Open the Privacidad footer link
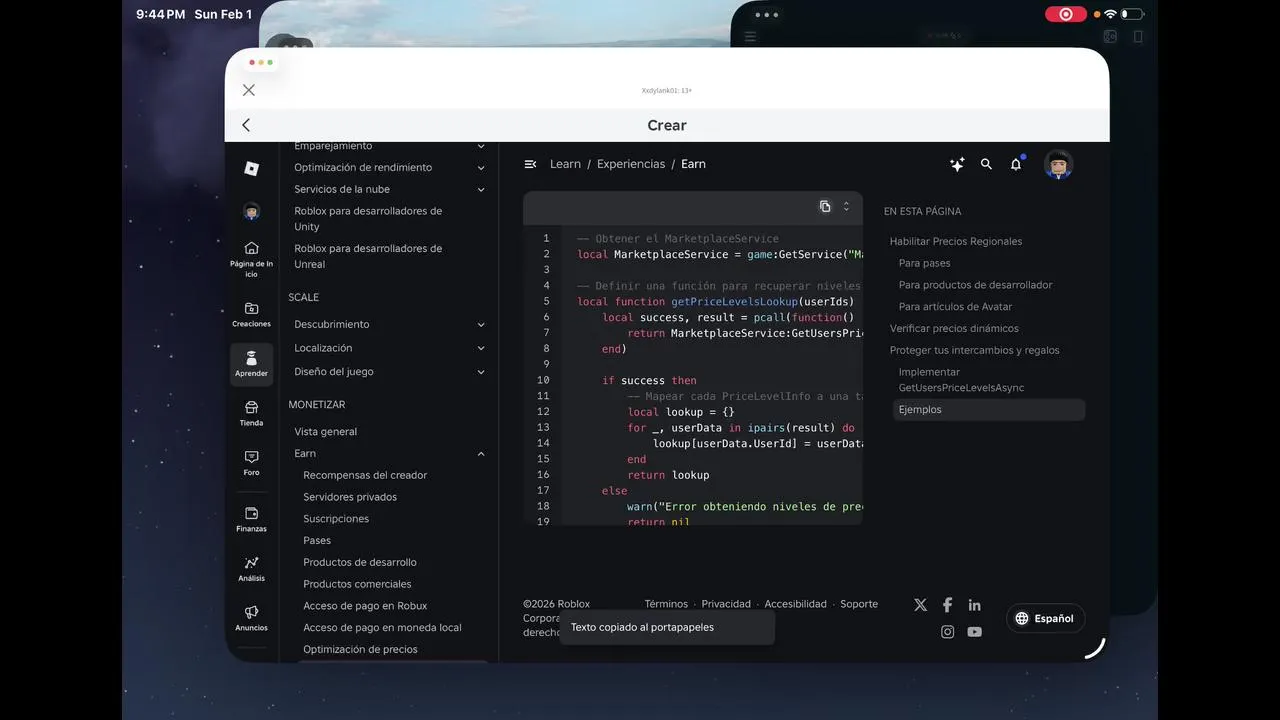 click(726, 604)
